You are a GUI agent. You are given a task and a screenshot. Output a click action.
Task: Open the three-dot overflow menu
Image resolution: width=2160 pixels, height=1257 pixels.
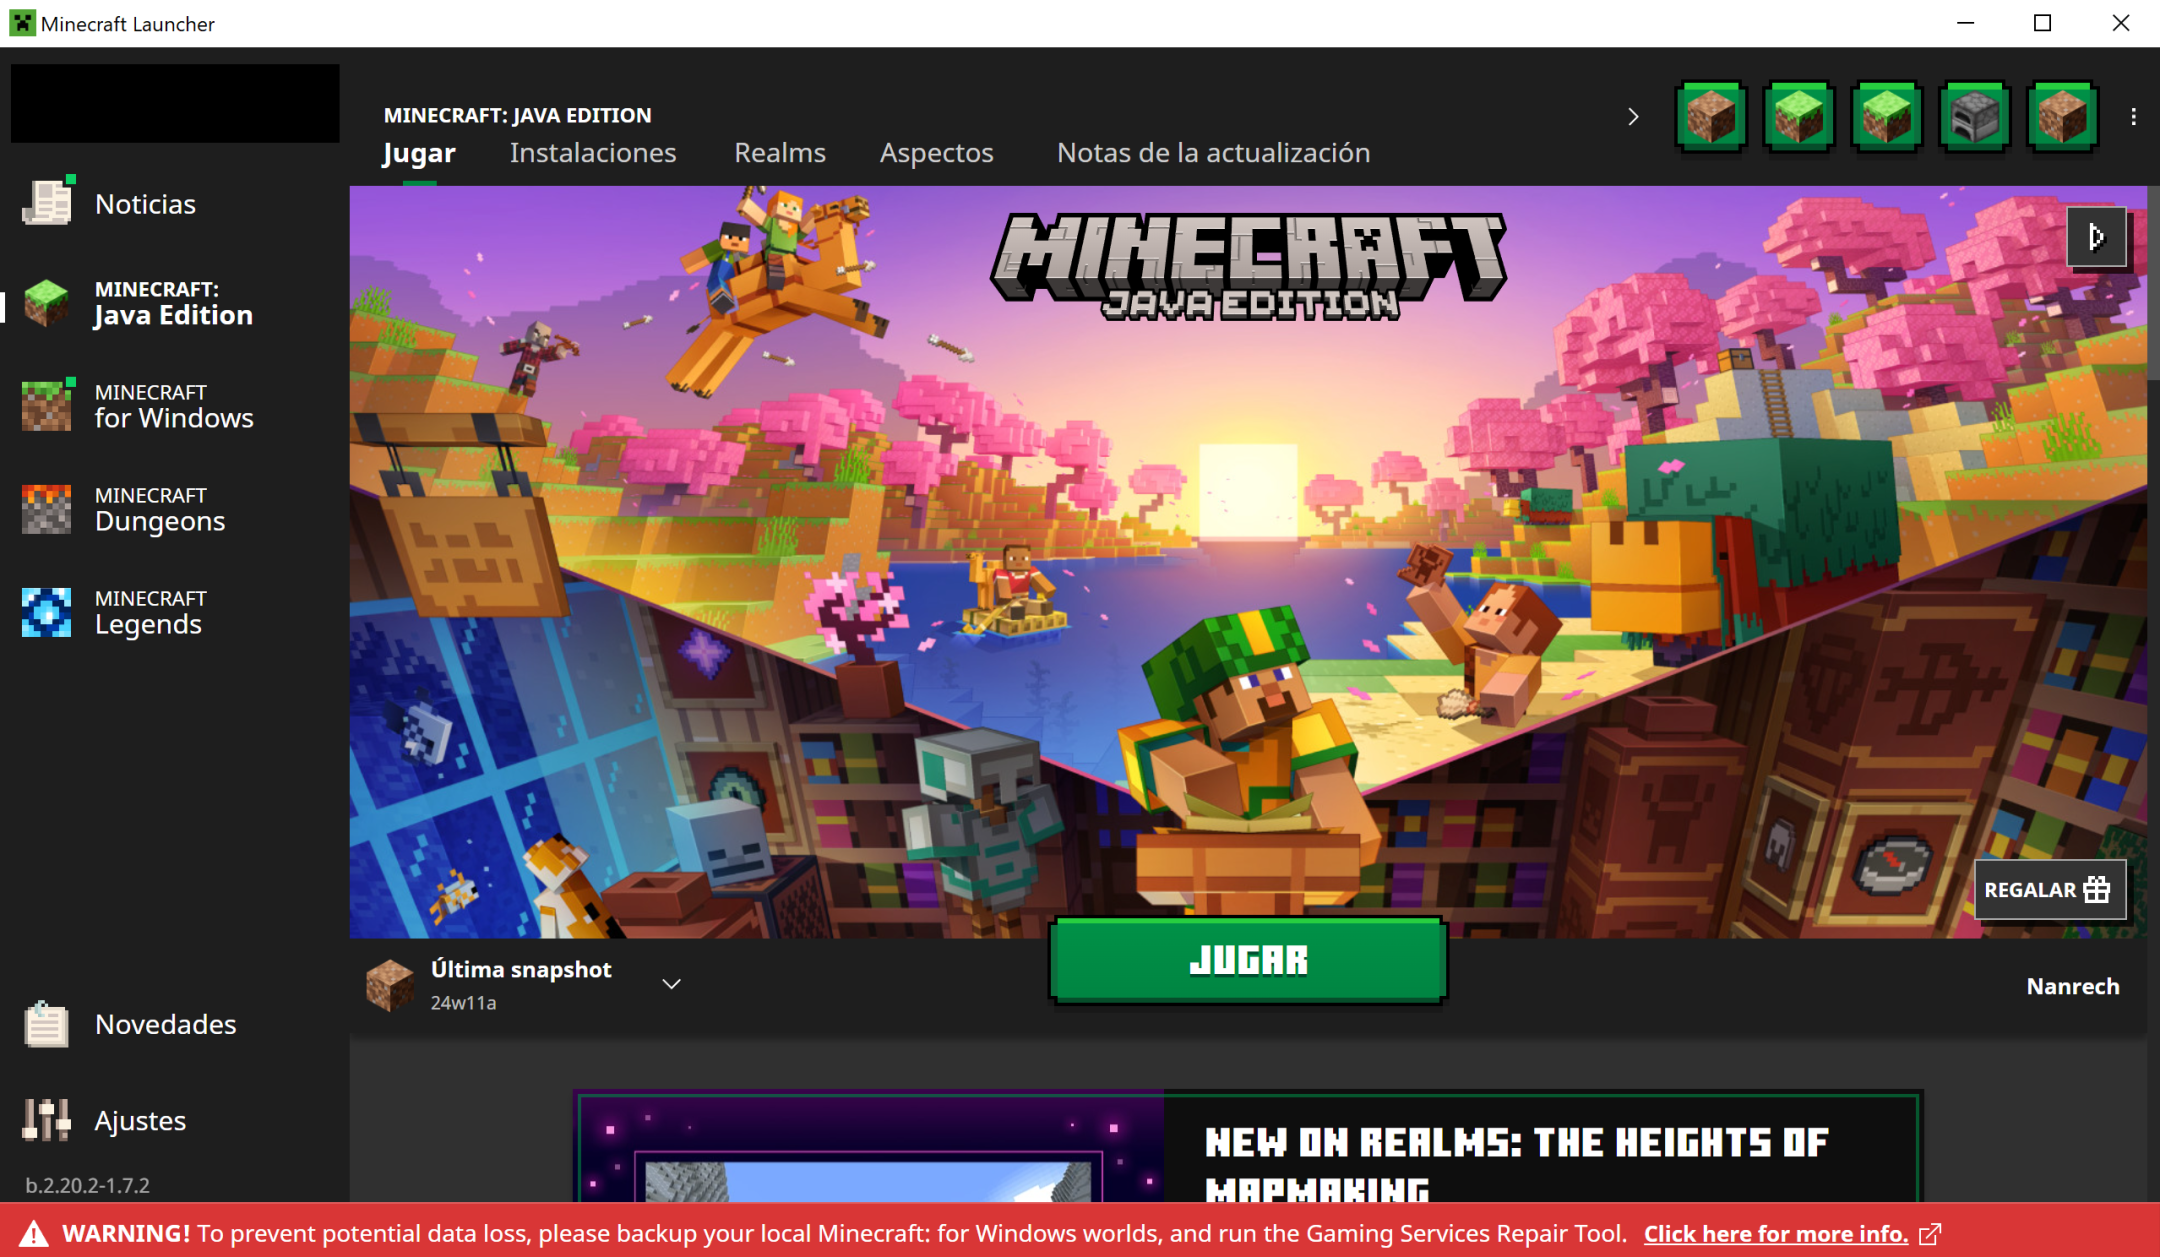(x=2133, y=117)
